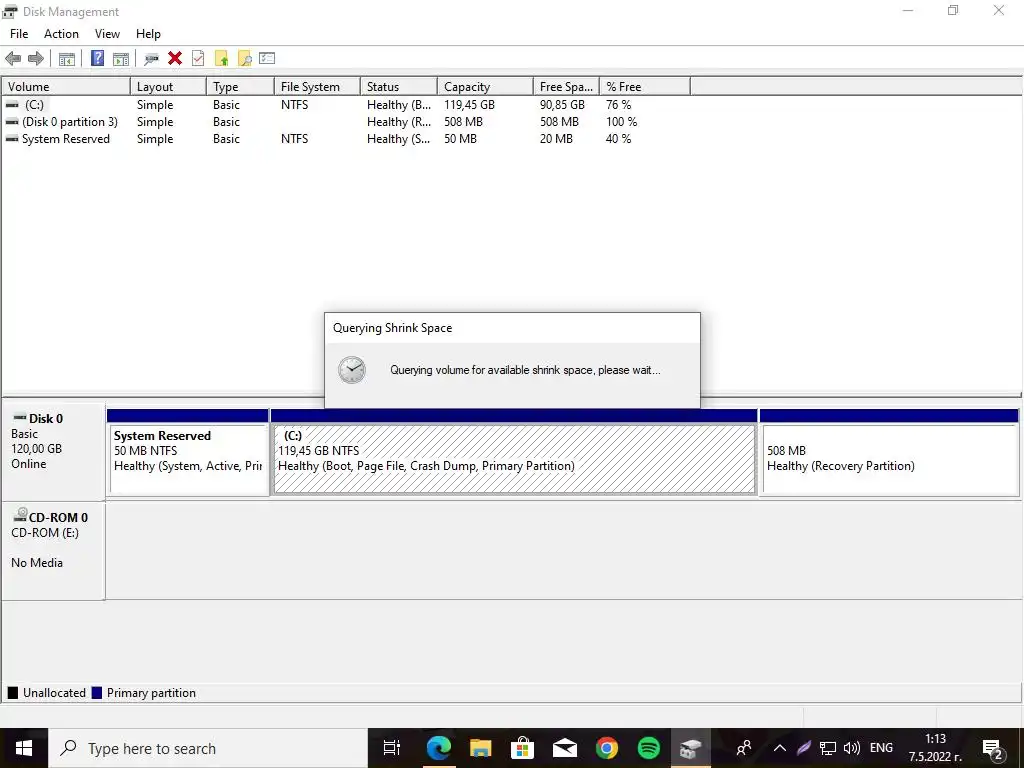Click the Querying Shrink Space dialog title
Screen dimensions: 1024x768
(x=392, y=328)
